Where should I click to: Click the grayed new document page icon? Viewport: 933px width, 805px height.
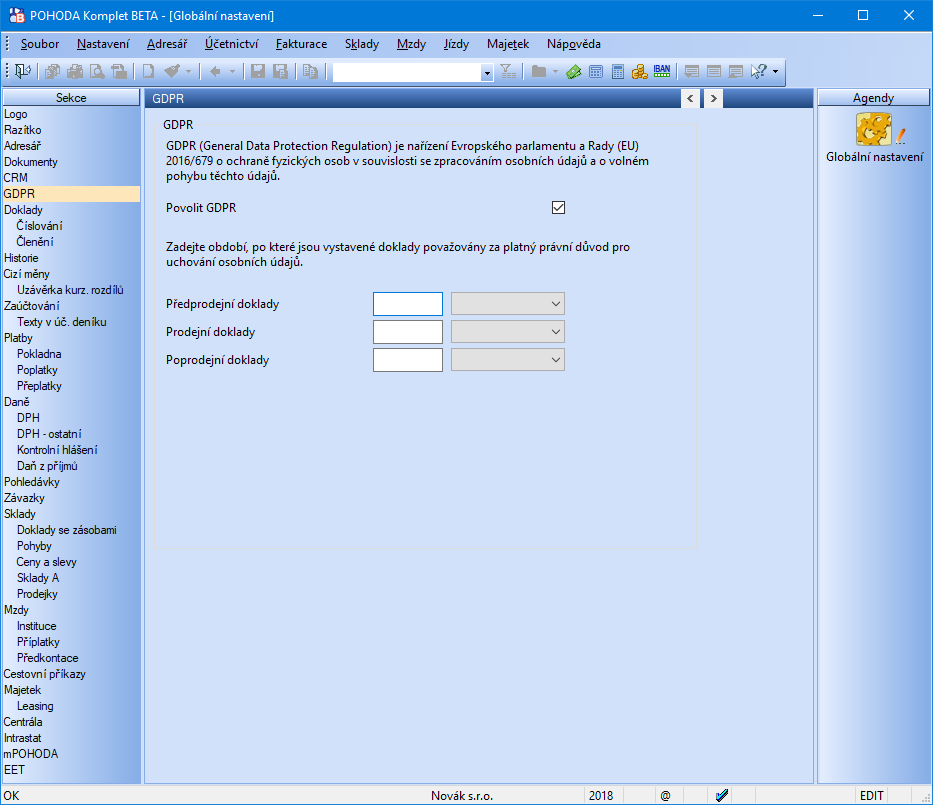[148, 72]
